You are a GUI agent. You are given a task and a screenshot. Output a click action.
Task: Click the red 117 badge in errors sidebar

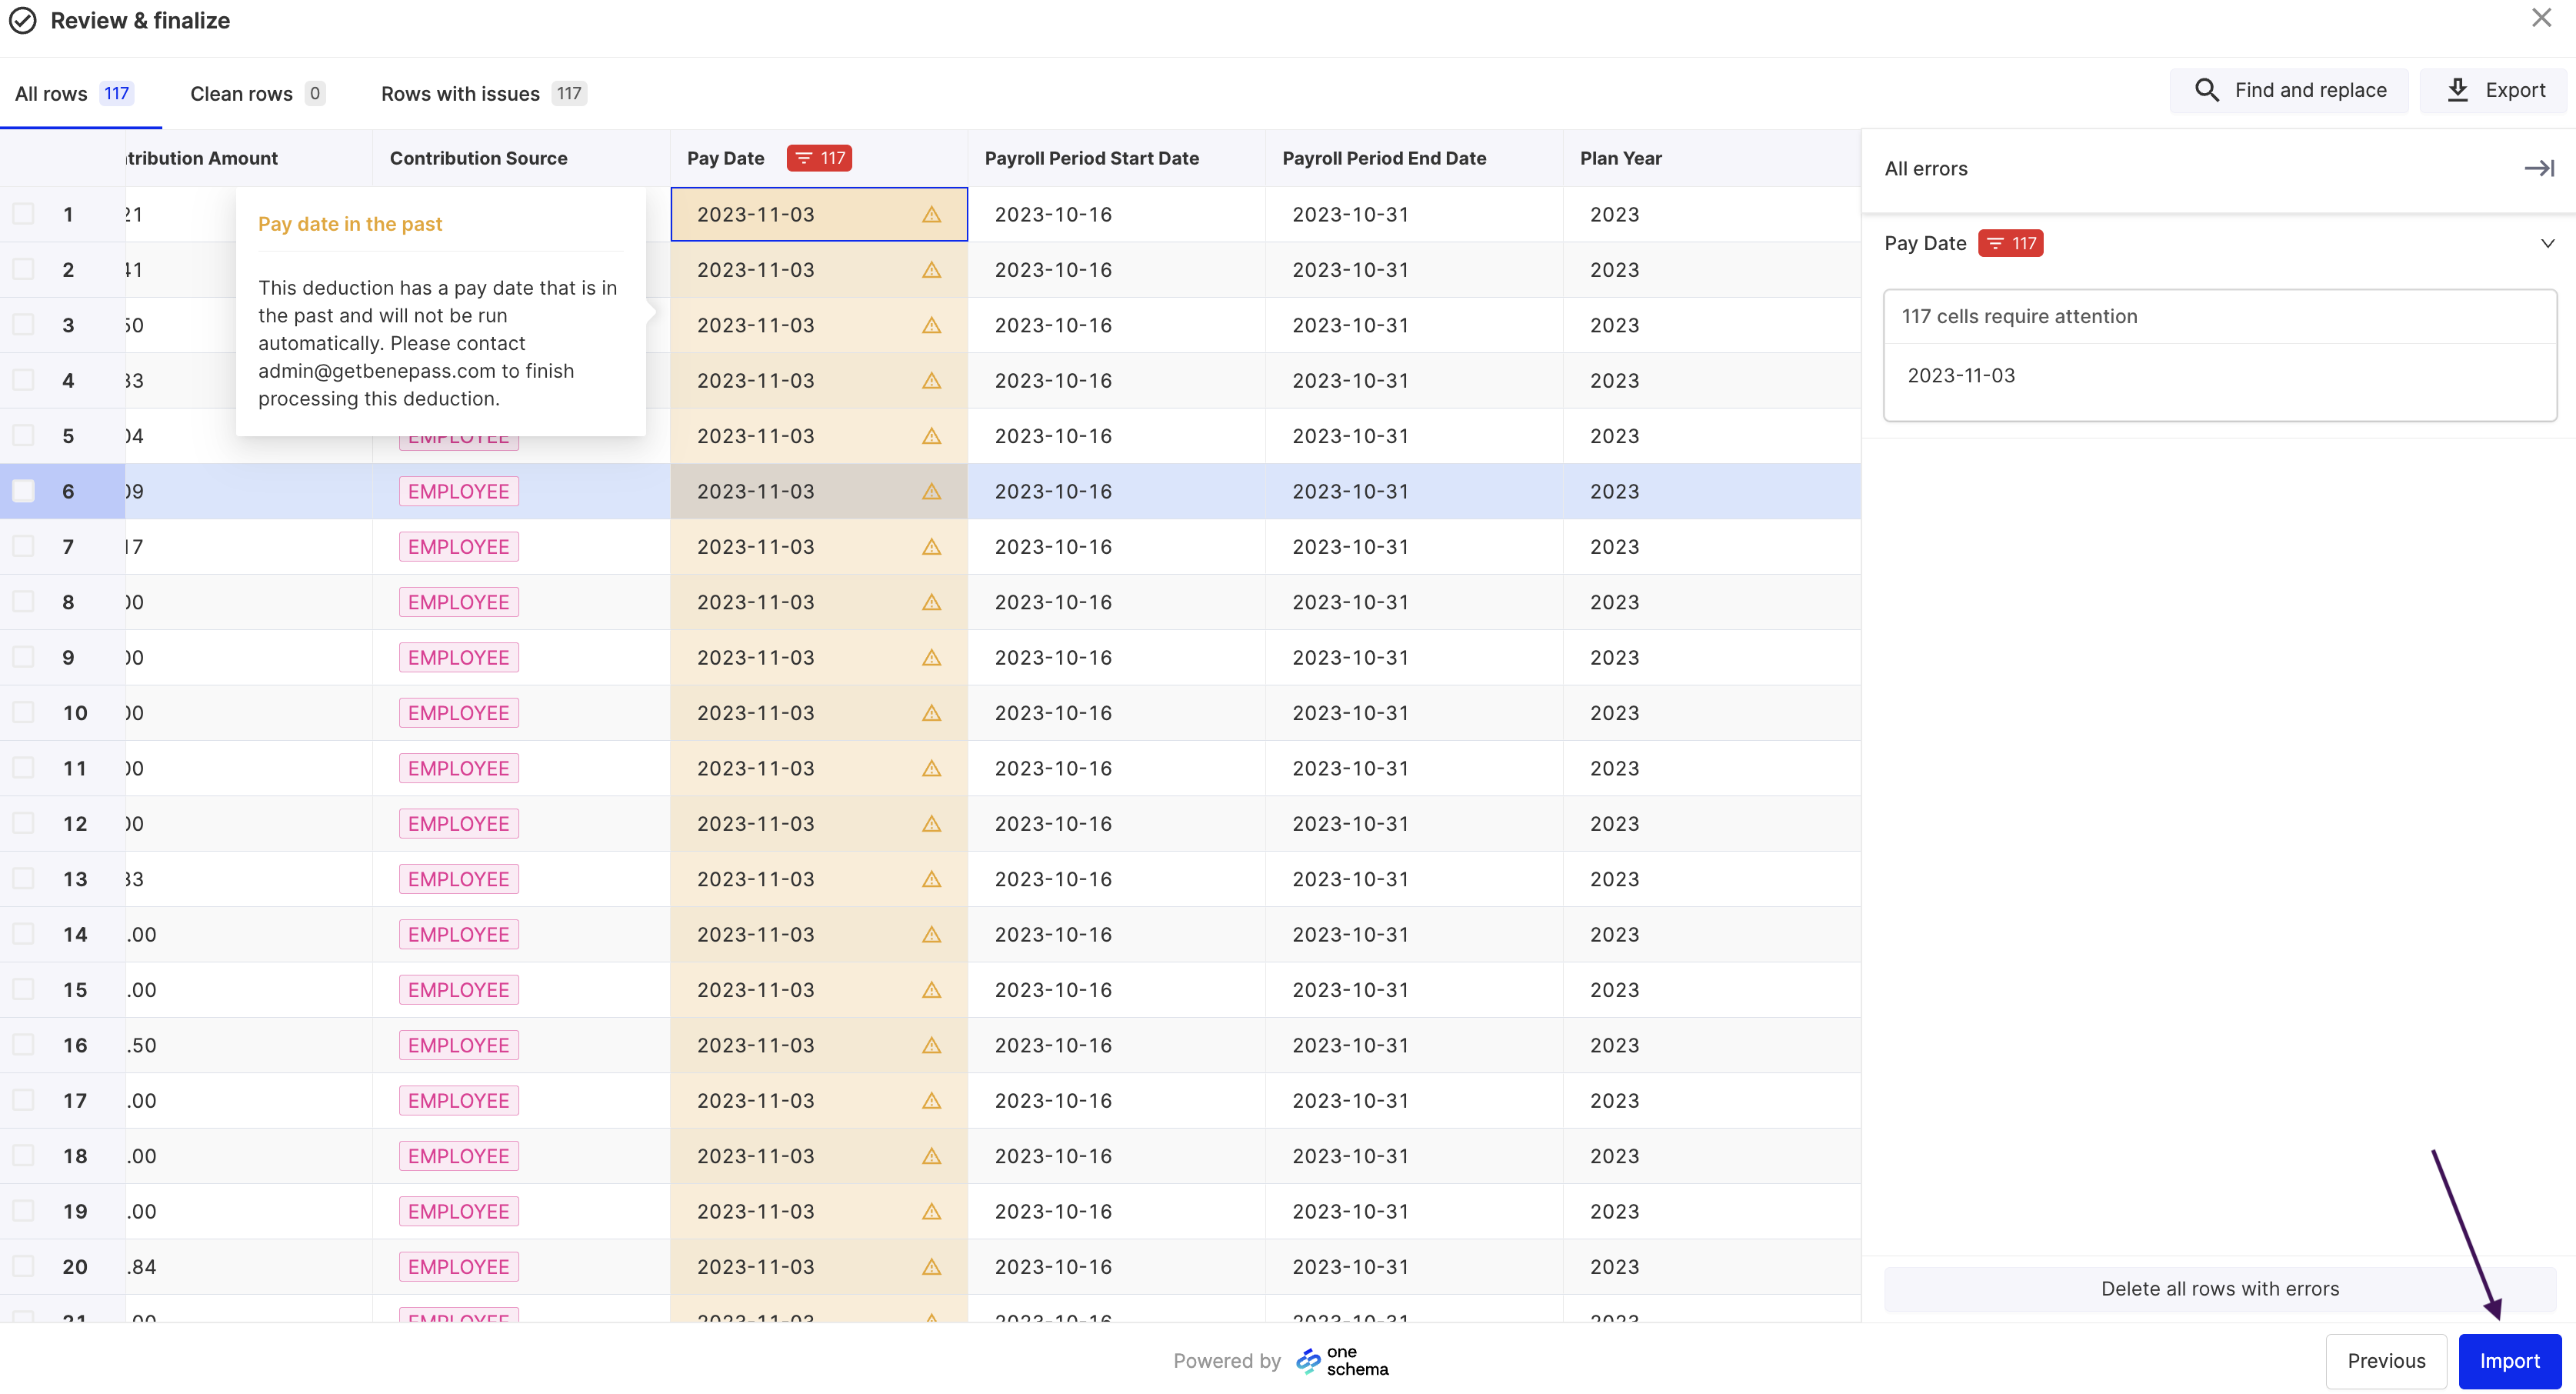coord(2010,243)
